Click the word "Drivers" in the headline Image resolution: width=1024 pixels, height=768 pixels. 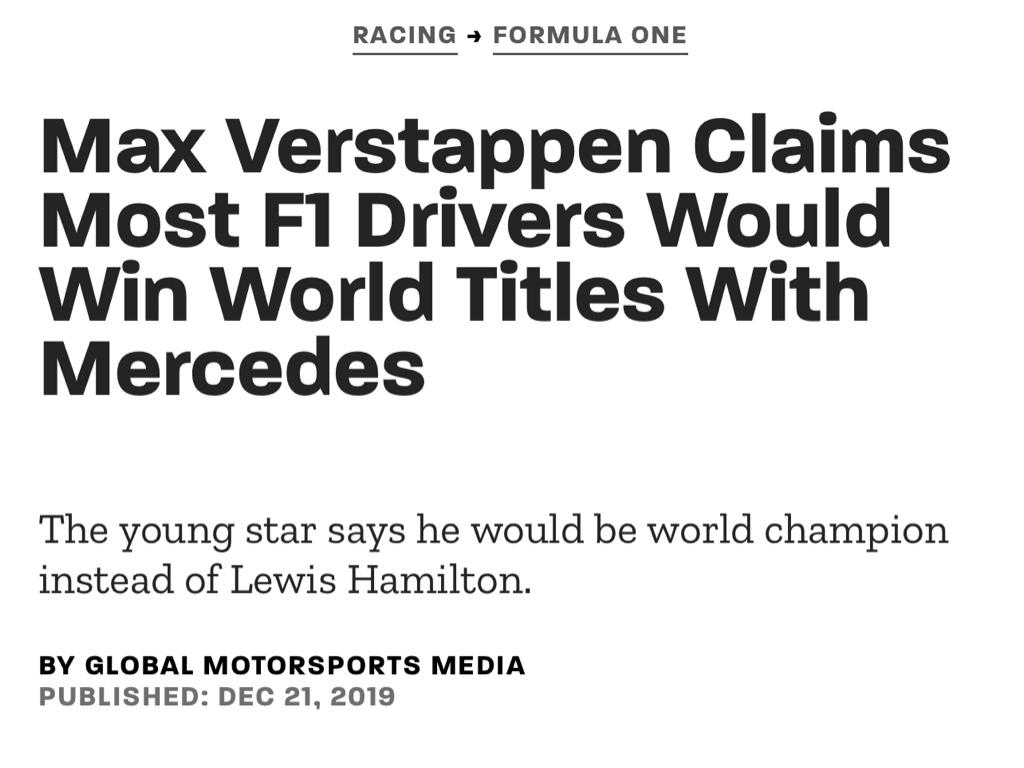tap(490, 218)
